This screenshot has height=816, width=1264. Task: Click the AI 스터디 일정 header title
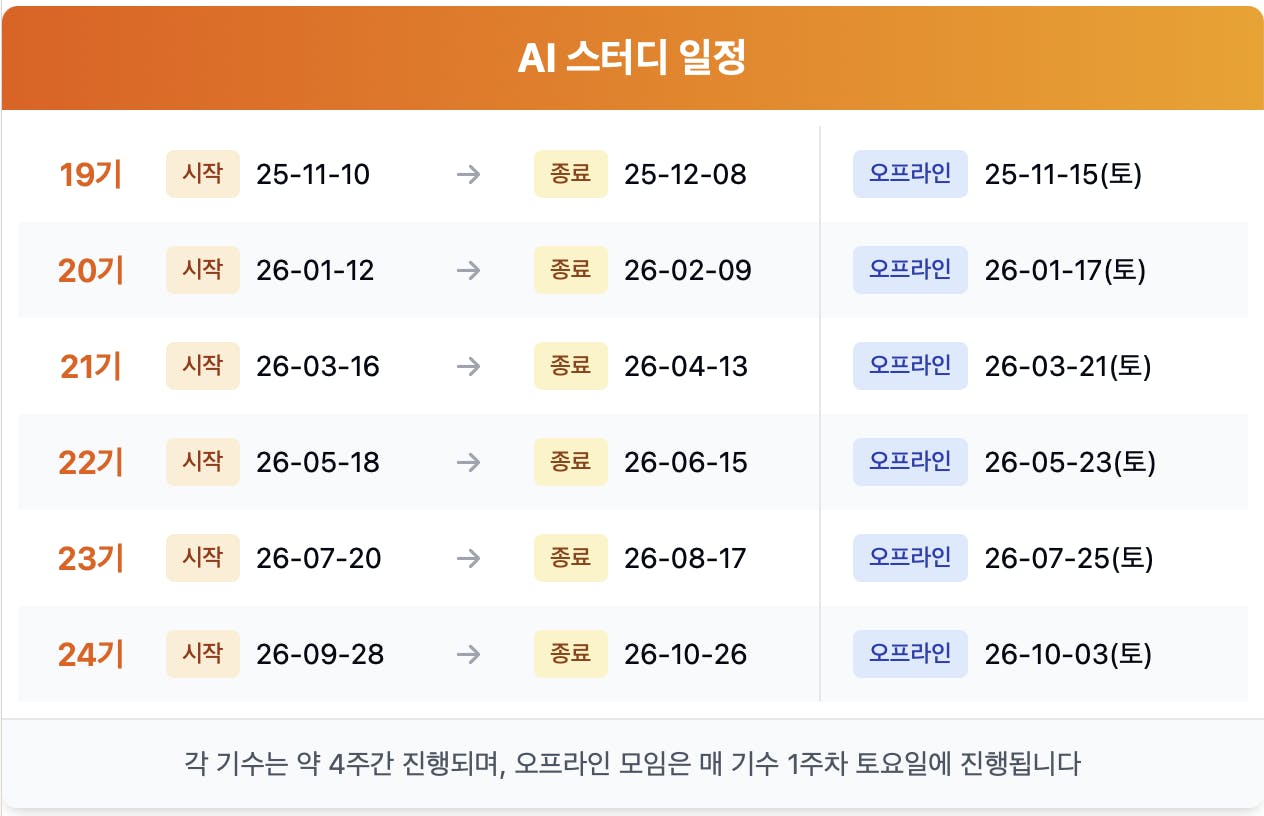[632, 59]
